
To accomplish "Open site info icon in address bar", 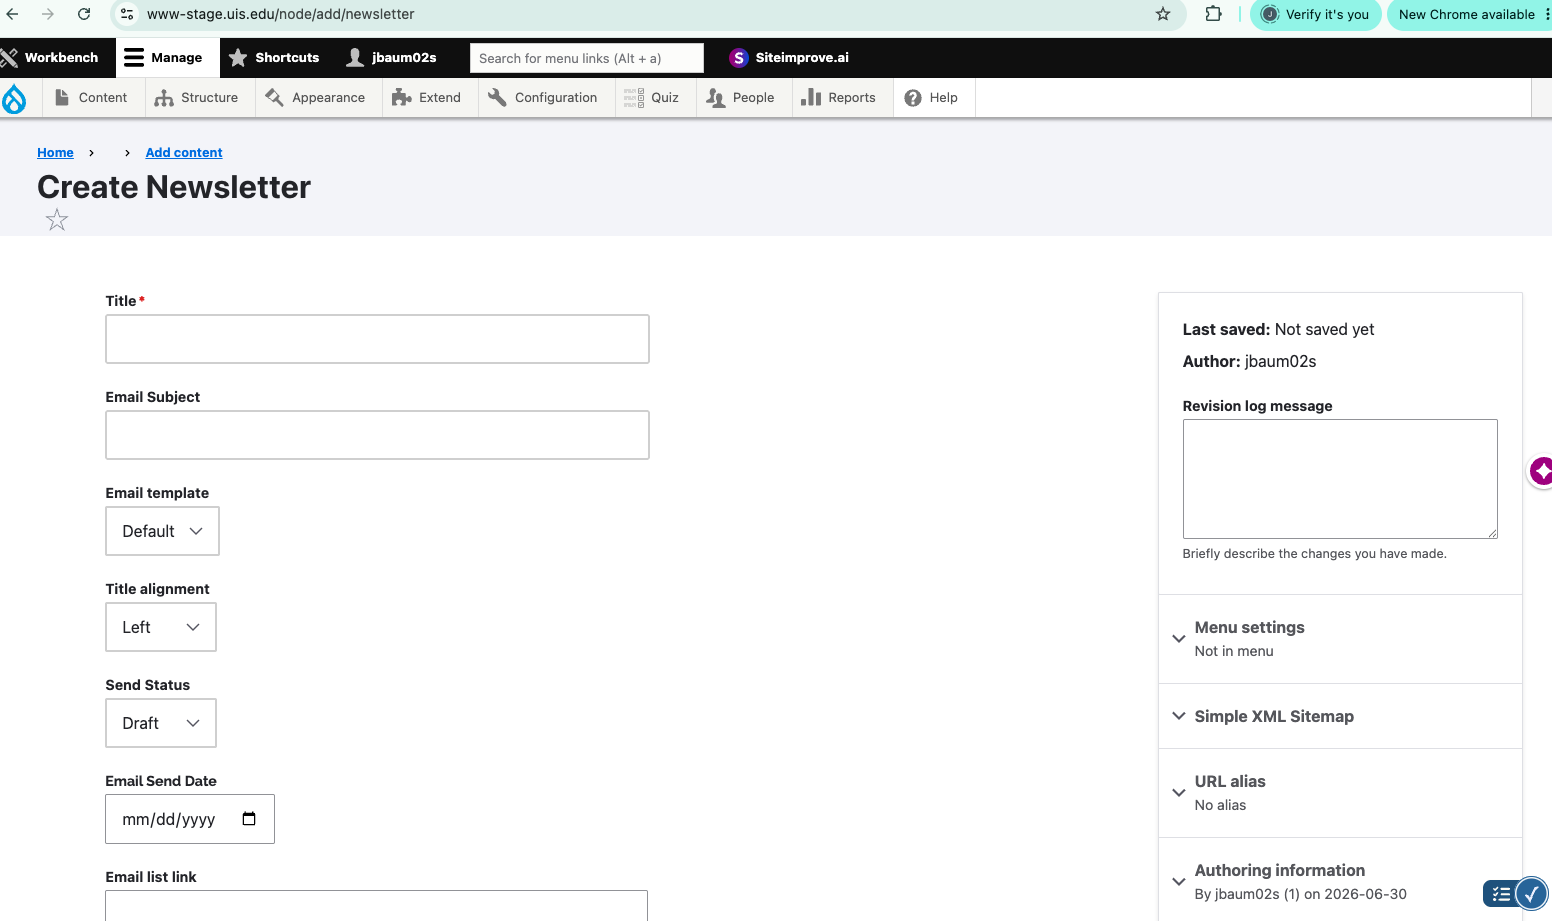I will pyautogui.click(x=126, y=14).
